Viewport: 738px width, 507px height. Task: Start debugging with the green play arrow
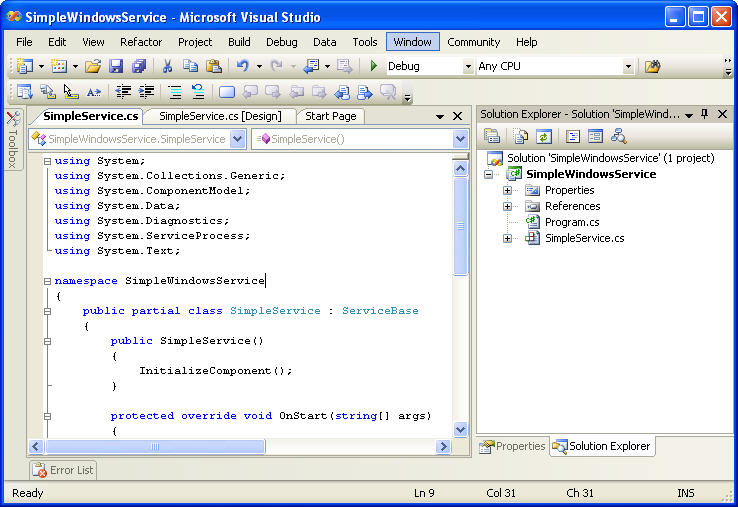(x=374, y=66)
